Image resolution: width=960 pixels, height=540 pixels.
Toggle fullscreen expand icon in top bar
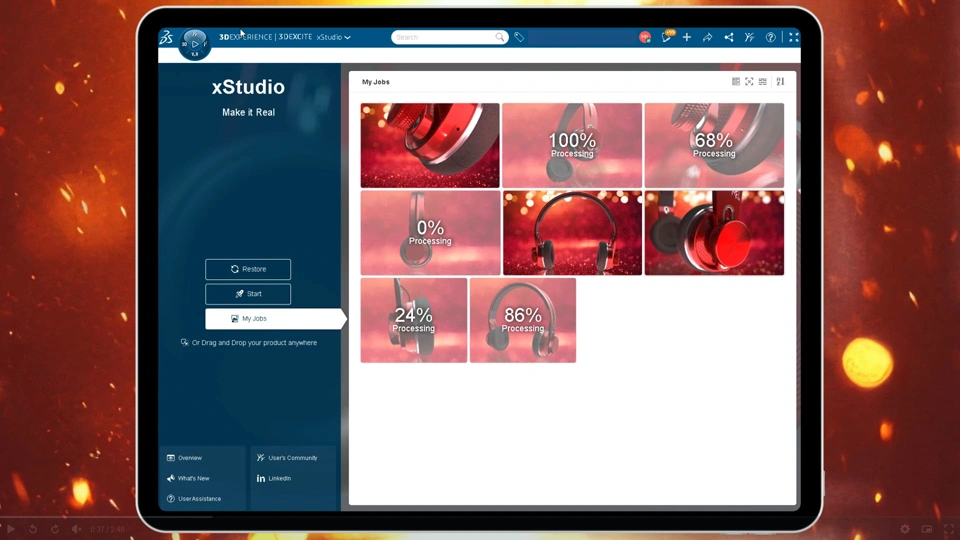pyautogui.click(x=793, y=37)
